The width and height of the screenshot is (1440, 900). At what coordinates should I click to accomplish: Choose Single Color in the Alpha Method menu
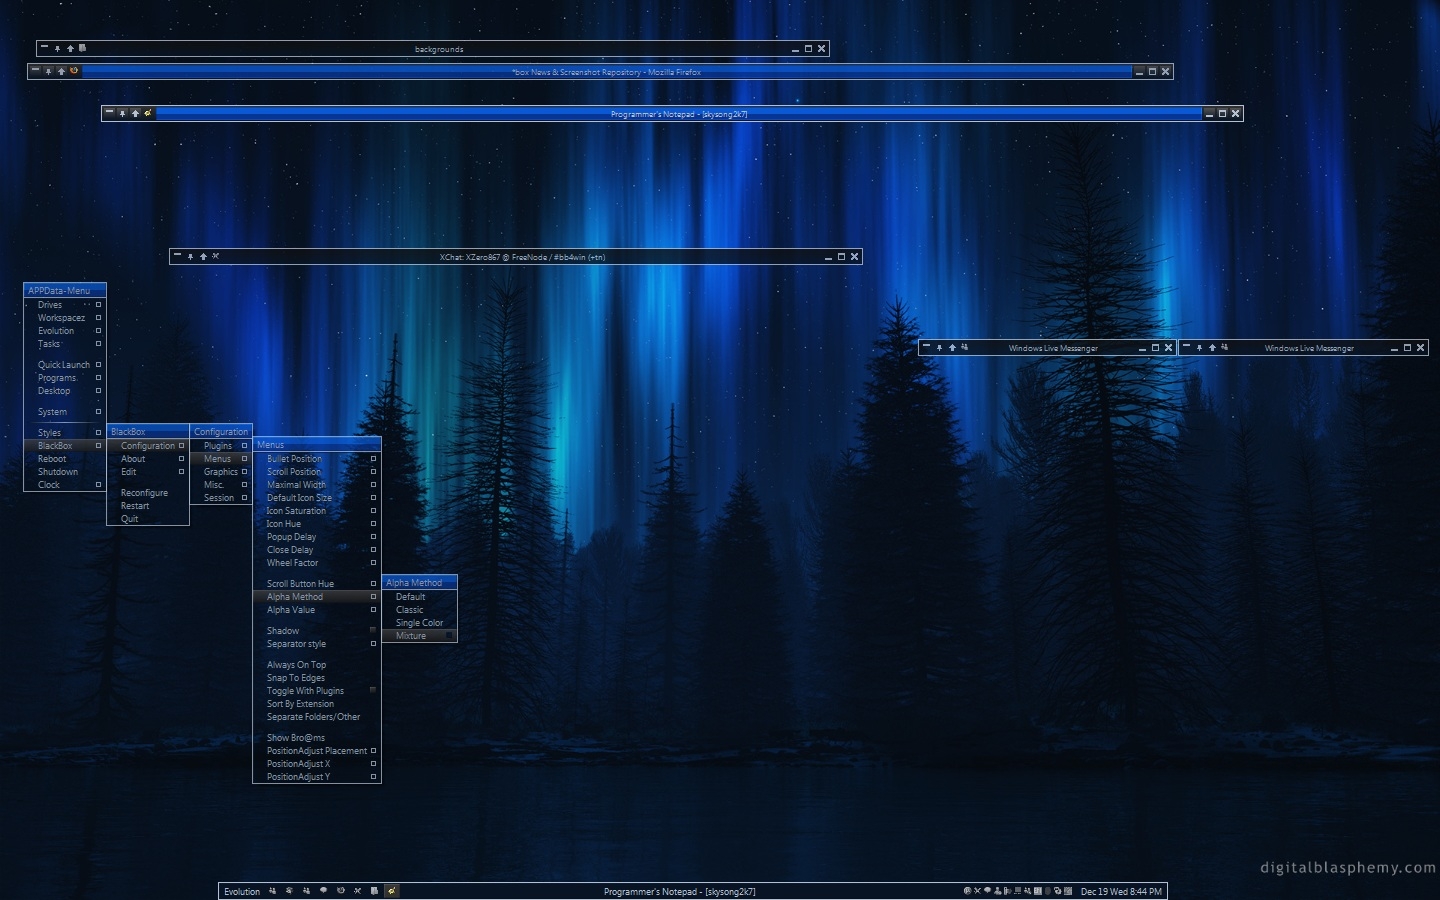click(x=419, y=623)
